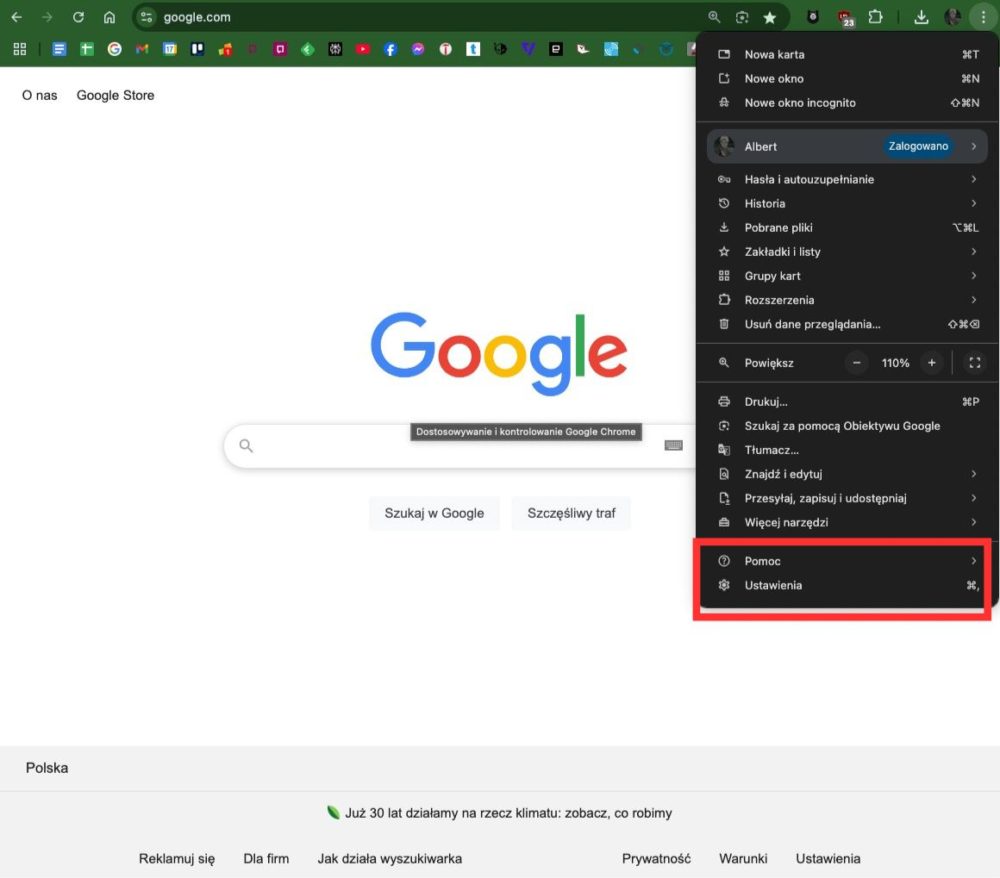Follow the Reklamuj się footer link
Image resolution: width=1000 pixels, height=878 pixels.
177,859
